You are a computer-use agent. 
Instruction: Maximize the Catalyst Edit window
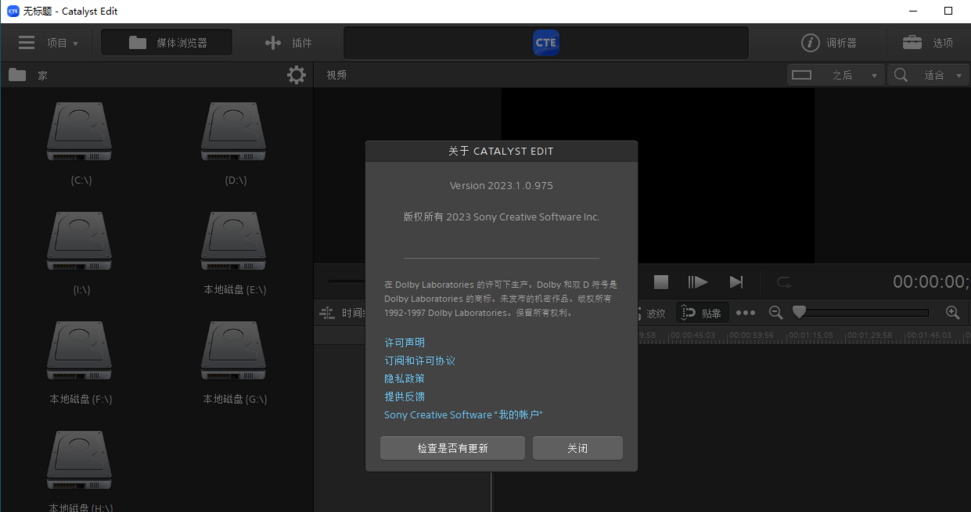[948, 11]
